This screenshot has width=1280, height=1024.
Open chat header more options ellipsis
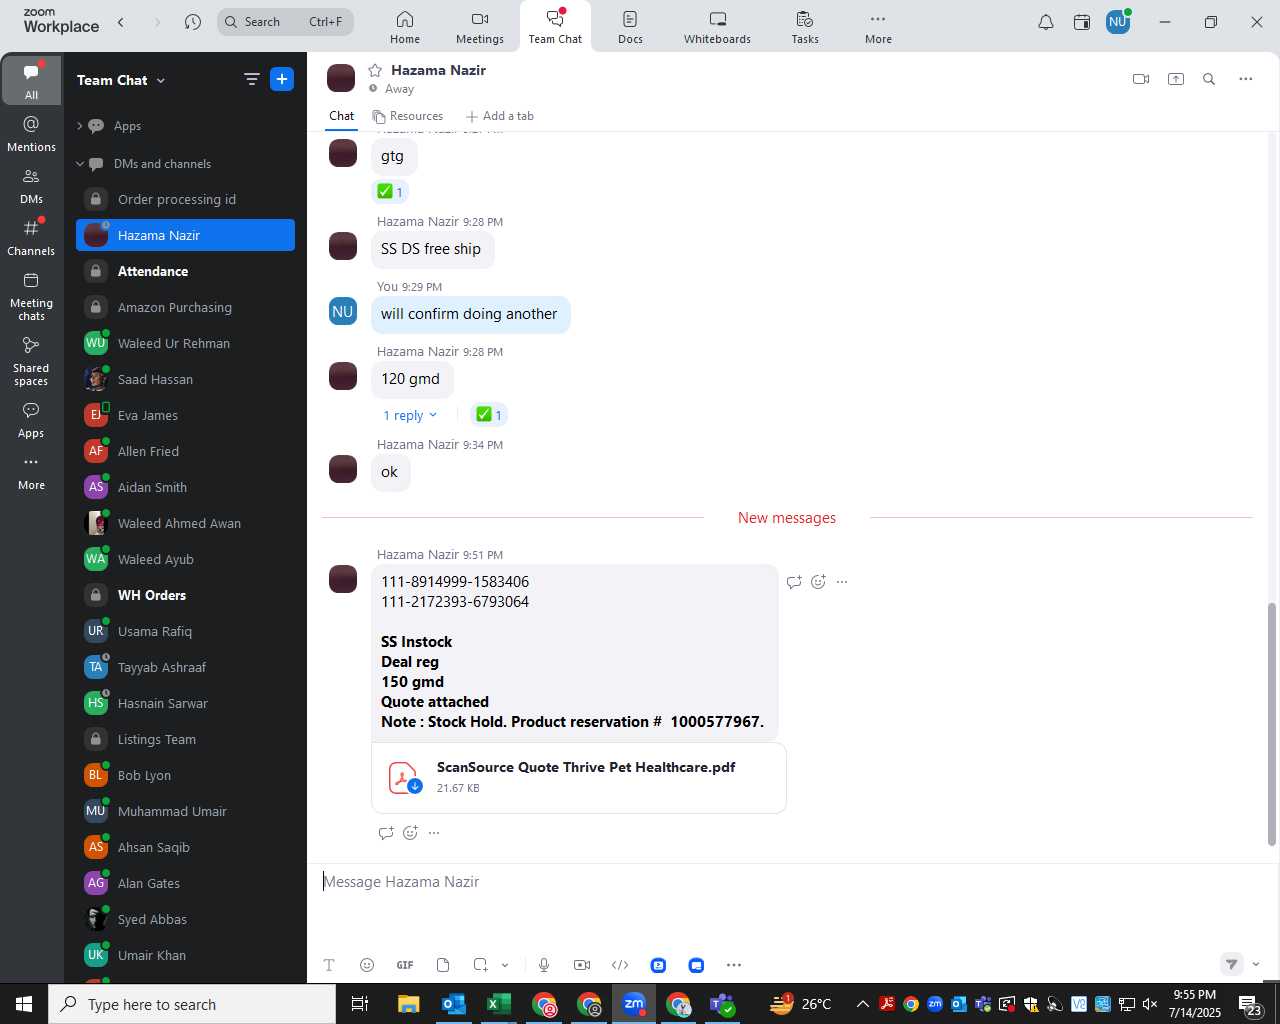[x=1245, y=79]
